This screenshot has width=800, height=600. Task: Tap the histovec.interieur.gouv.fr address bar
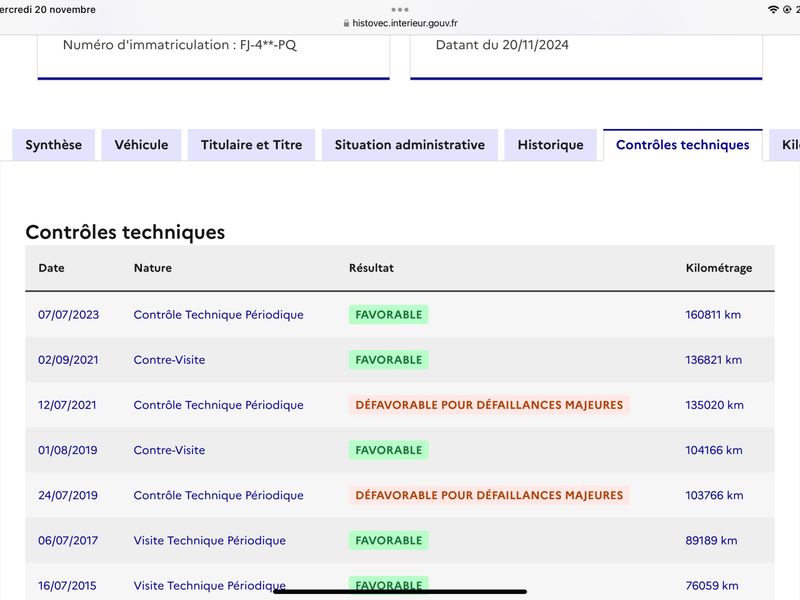[x=401, y=23]
